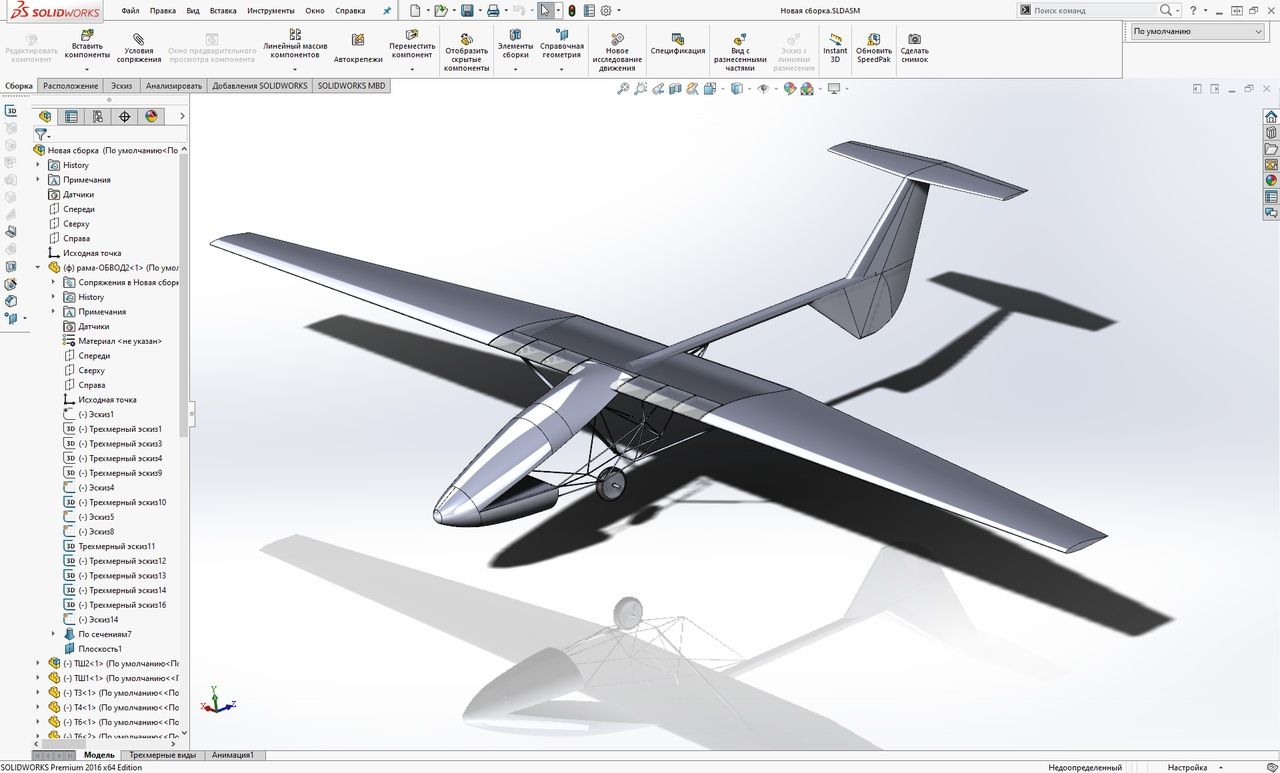1280x773 pixels.
Task: Toggle the hide/show items eye icon
Action: [x=763, y=89]
